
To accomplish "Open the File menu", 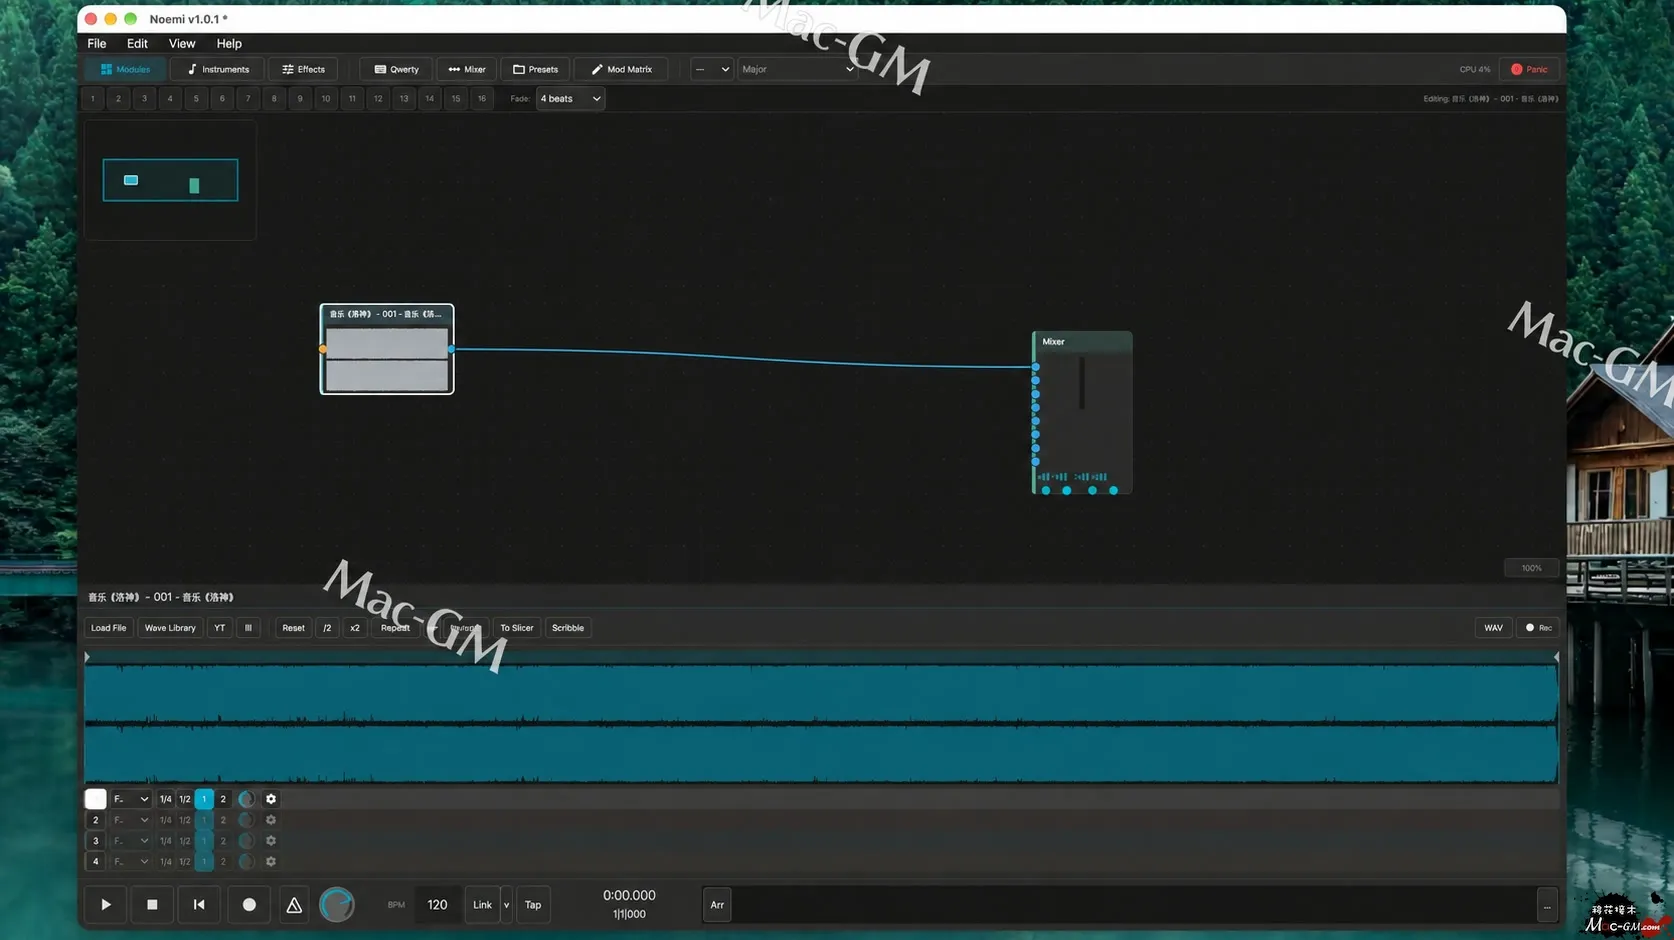I will pyautogui.click(x=97, y=44).
